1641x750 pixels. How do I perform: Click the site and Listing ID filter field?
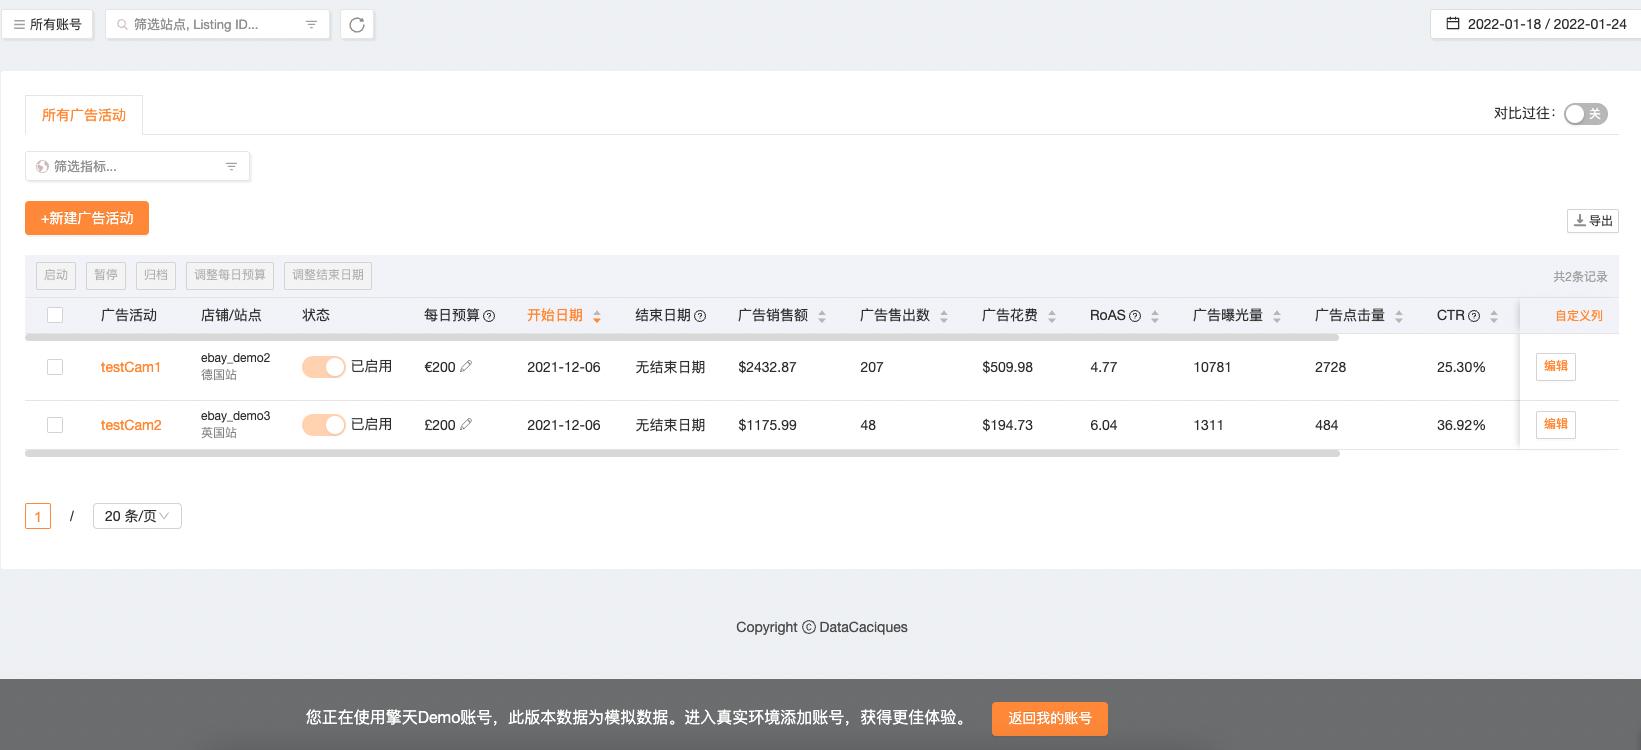(x=217, y=24)
